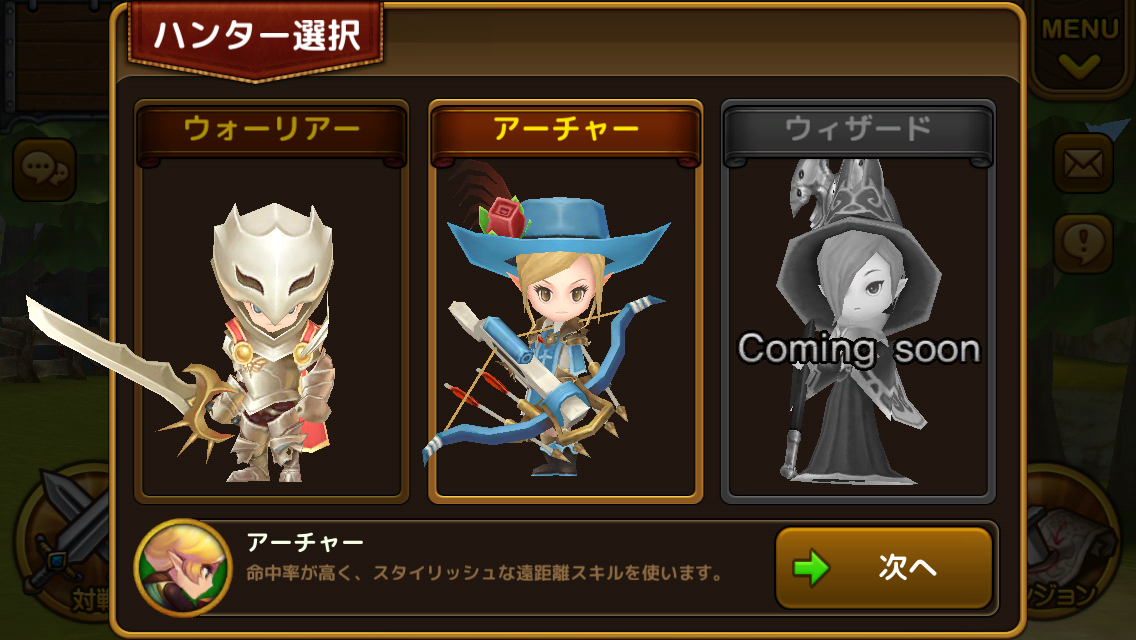Image resolution: width=1136 pixels, height=640 pixels.
Task: Open the chat speech bubble icon
Action: coord(44,170)
